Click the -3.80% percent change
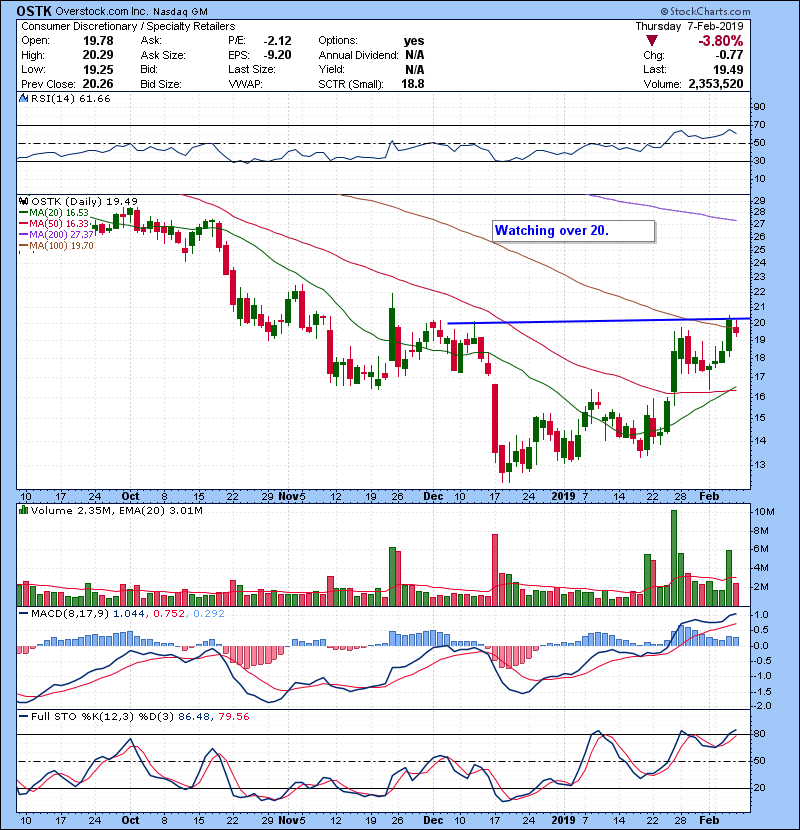Viewport: 800px width, 830px height. pos(721,41)
